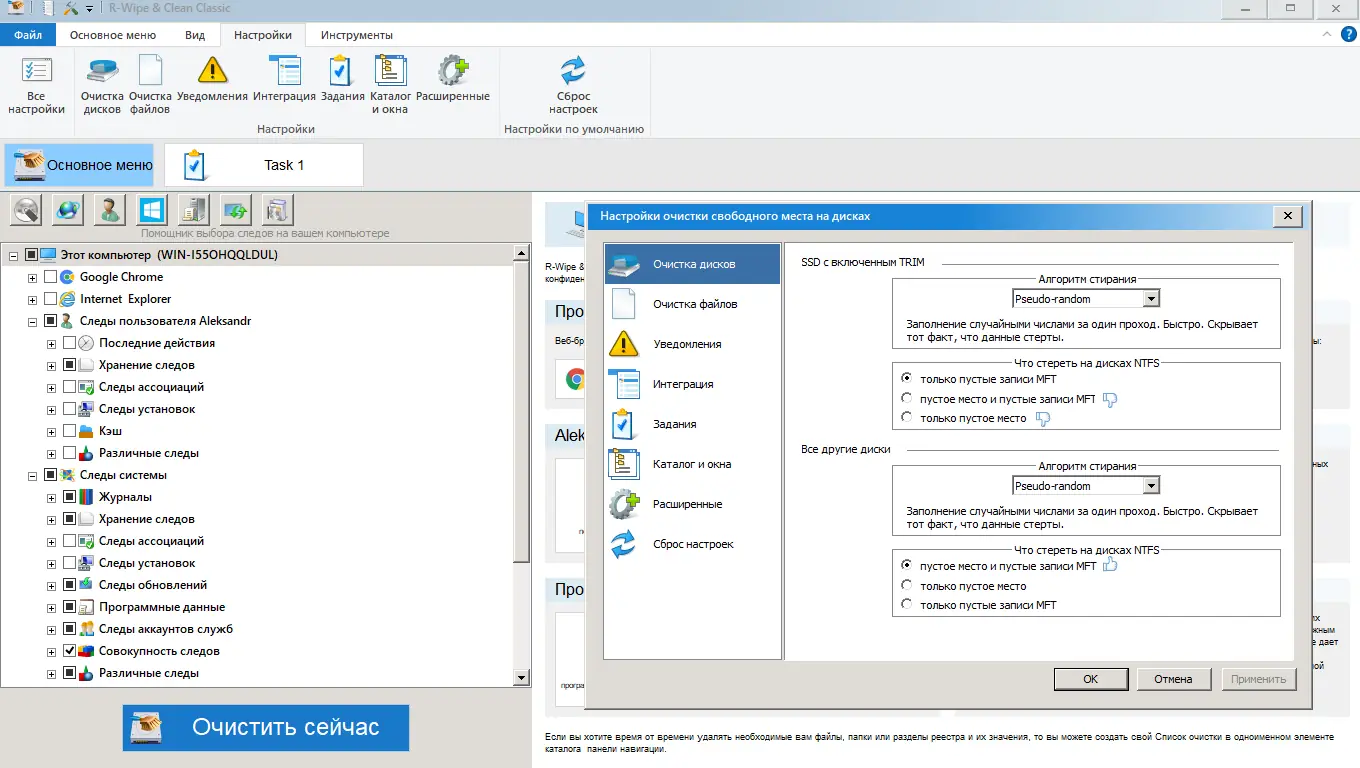The image size is (1360, 768).
Task: Select Каталог и окна in the dialog sidebar
Action: tap(692, 464)
